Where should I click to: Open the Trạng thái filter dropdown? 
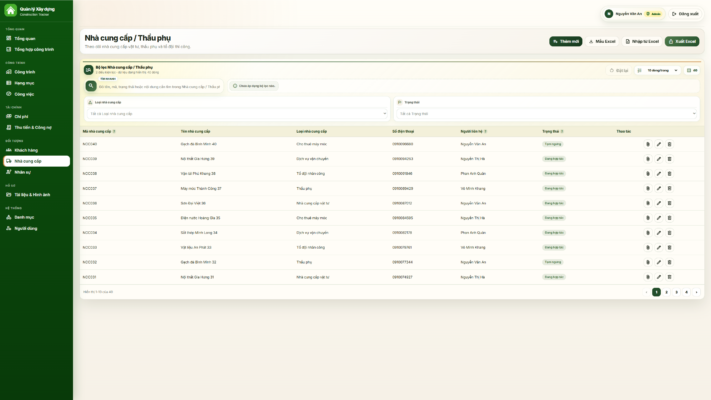click(546, 114)
